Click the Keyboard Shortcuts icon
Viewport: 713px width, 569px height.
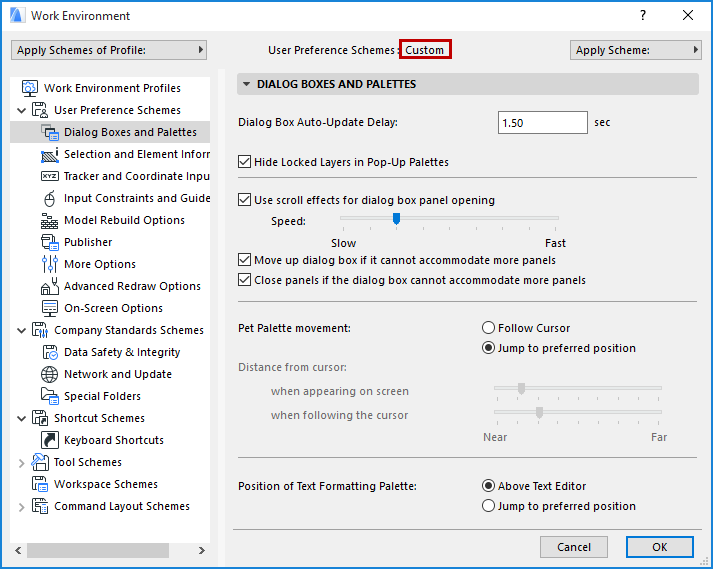pos(50,440)
